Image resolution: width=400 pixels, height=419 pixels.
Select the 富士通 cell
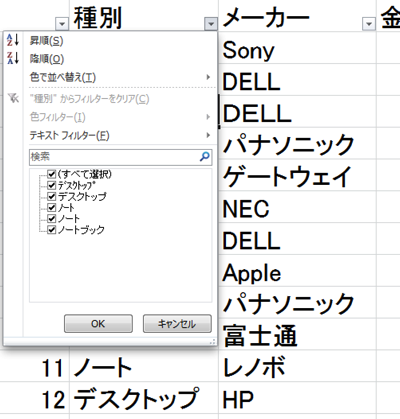pyautogui.click(x=297, y=334)
